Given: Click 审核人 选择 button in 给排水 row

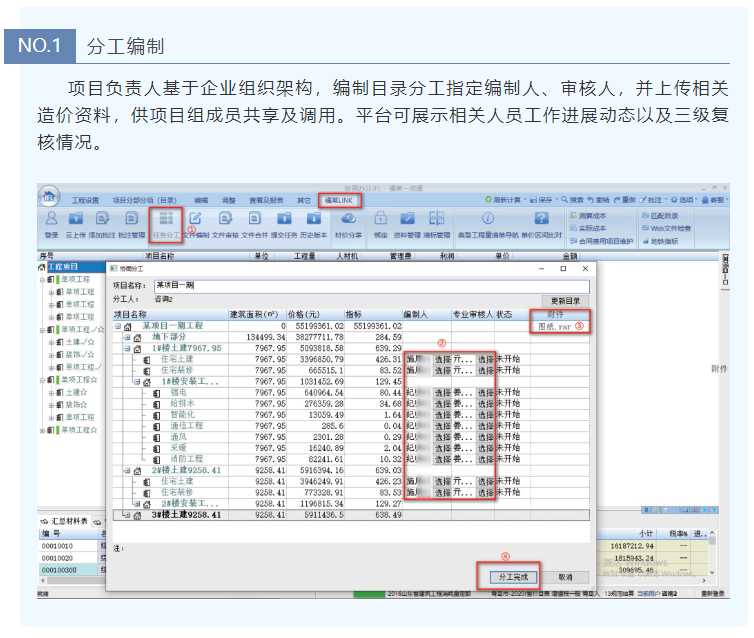Looking at the screenshot, I should coord(486,404).
